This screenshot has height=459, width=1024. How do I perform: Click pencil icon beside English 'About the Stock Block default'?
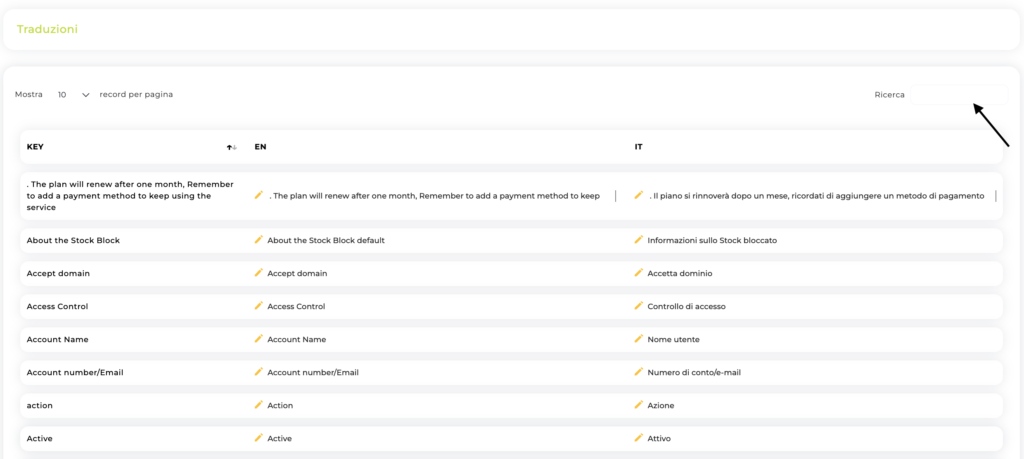click(x=259, y=240)
